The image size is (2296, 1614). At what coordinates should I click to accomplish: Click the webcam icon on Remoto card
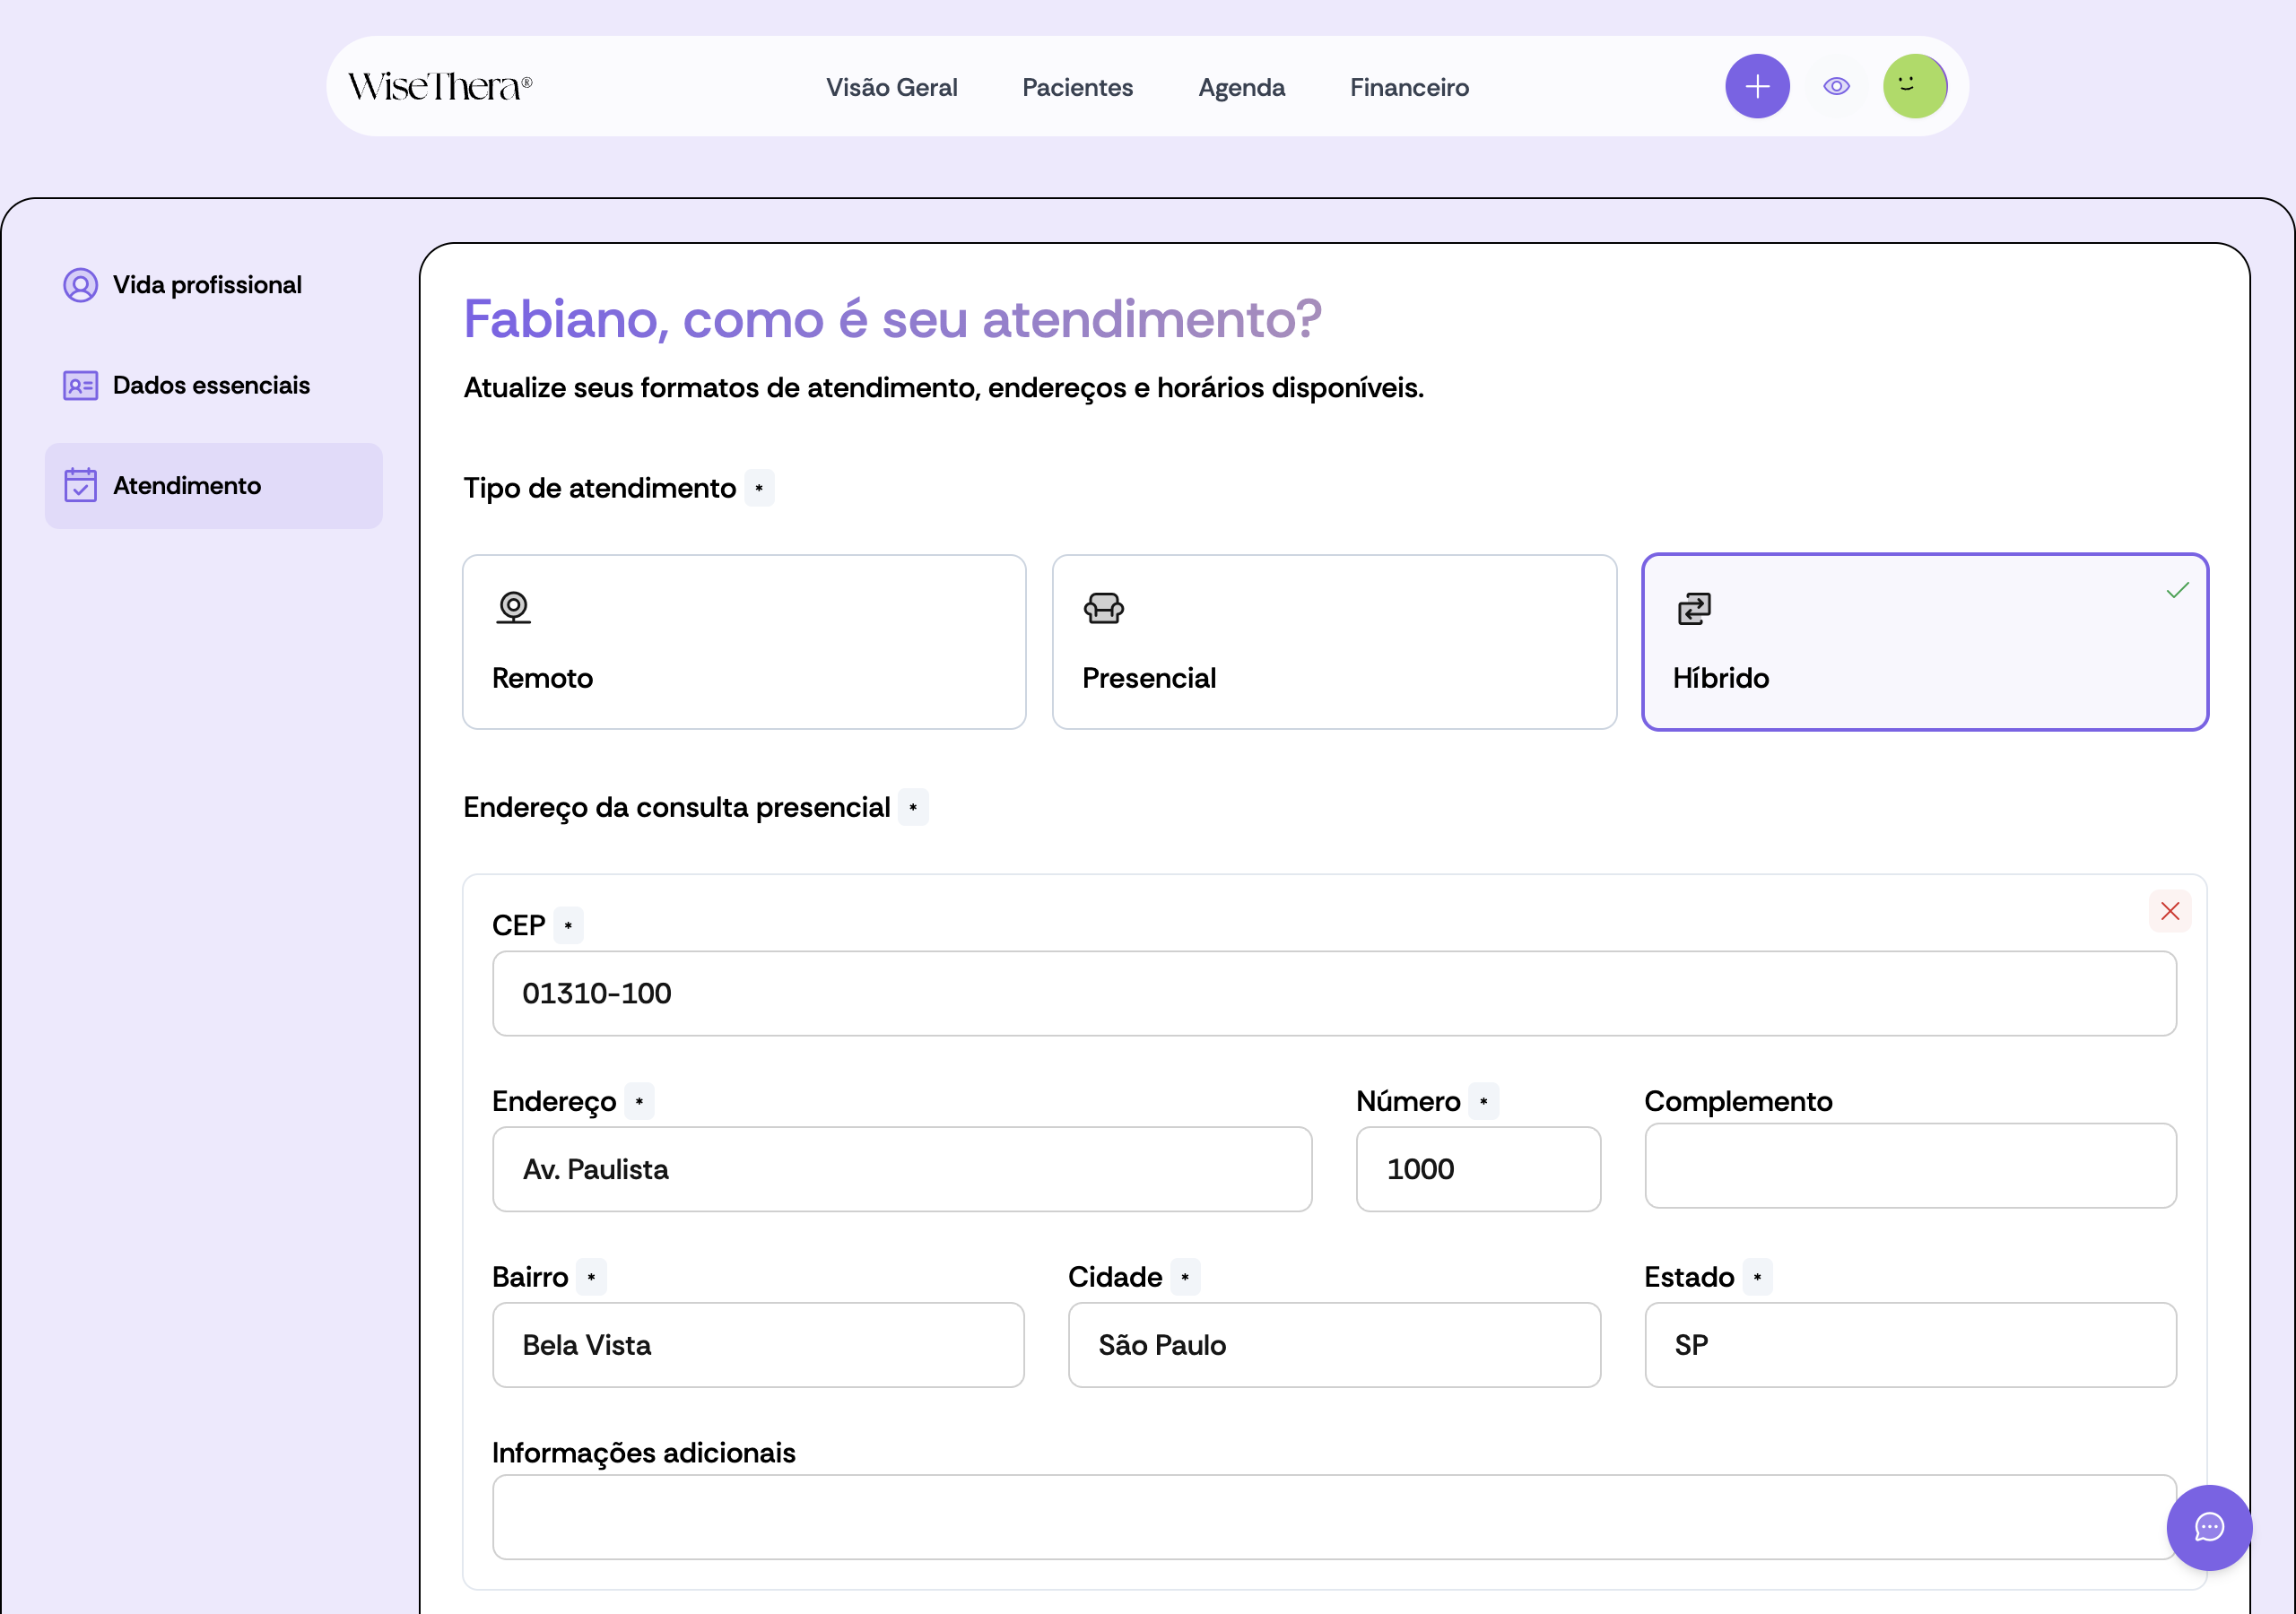[513, 607]
